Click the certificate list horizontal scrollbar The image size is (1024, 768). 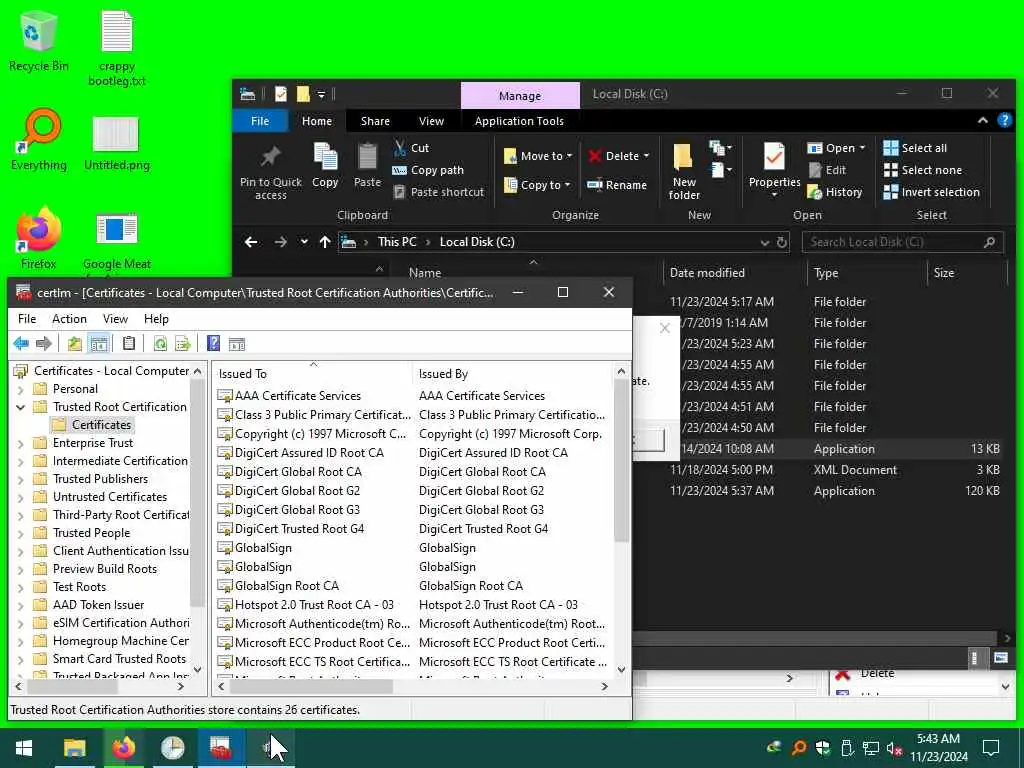312,686
